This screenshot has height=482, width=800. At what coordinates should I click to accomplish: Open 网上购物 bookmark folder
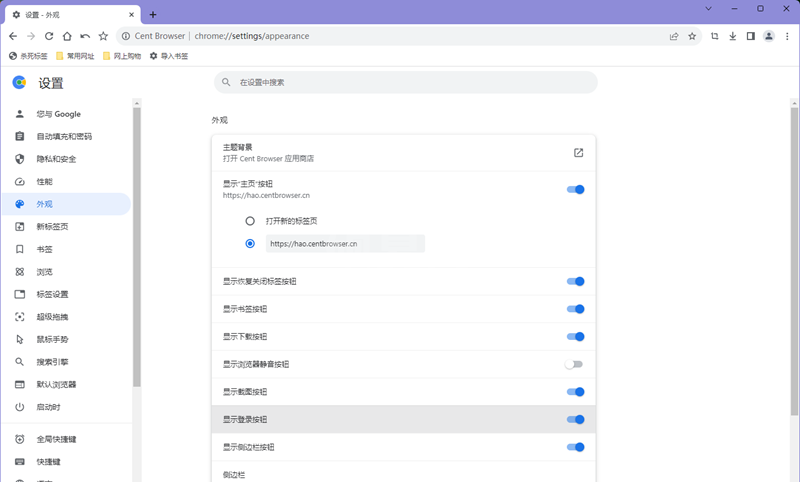coord(122,56)
